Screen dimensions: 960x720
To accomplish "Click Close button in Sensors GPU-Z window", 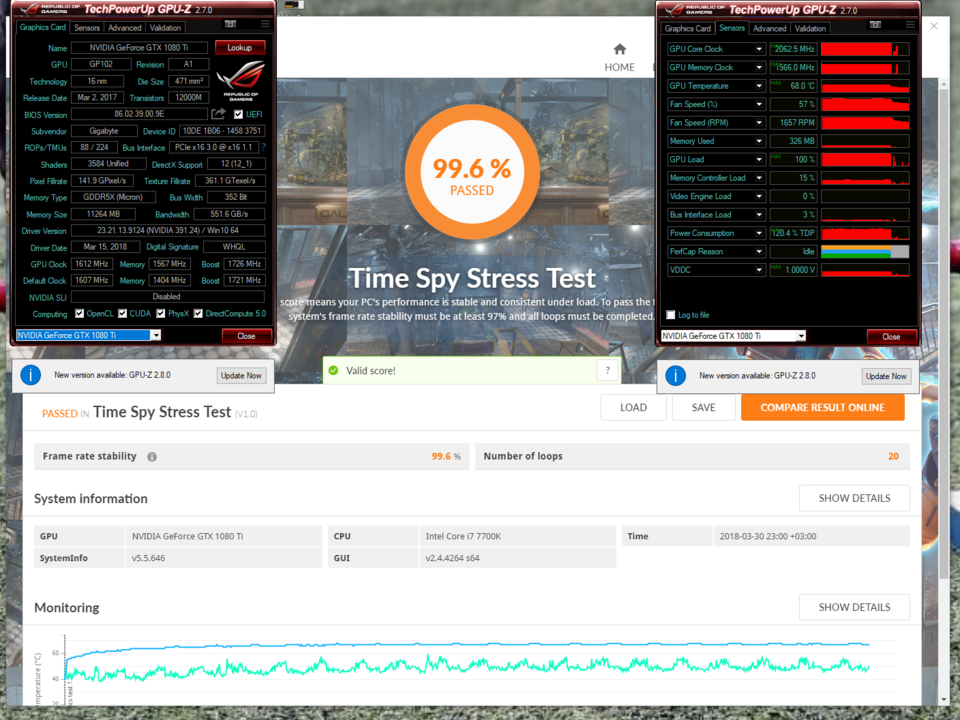I will tap(891, 336).
